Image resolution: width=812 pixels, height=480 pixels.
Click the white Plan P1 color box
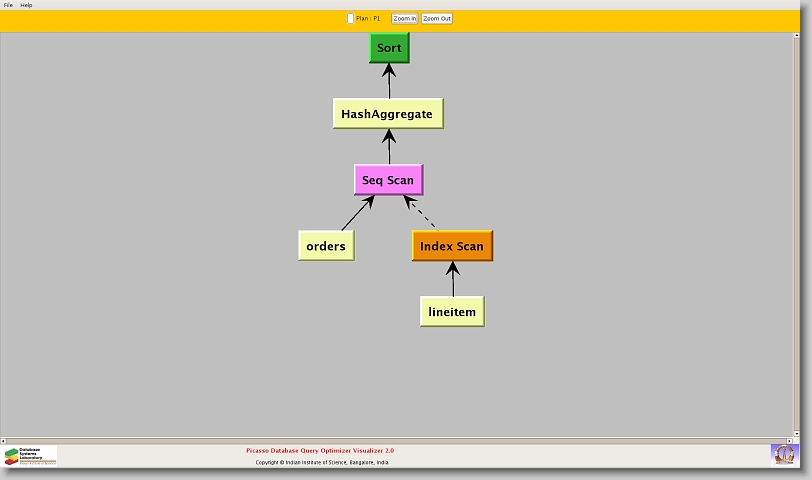[350, 18]
